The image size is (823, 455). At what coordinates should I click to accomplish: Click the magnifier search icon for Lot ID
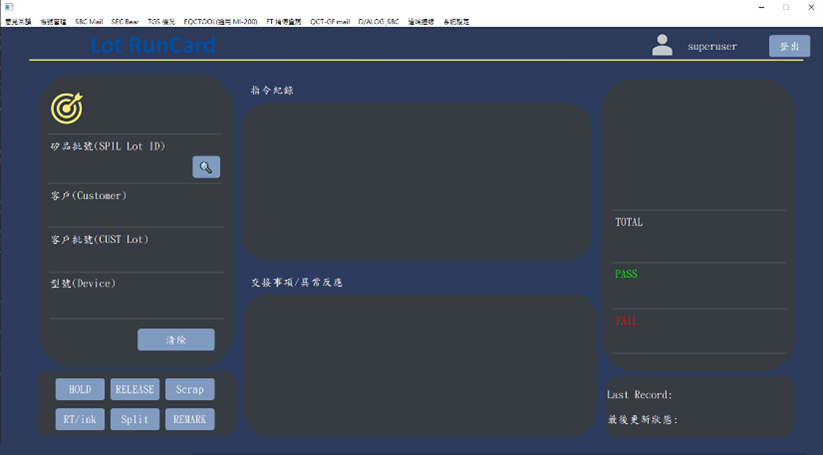point(206,167)
